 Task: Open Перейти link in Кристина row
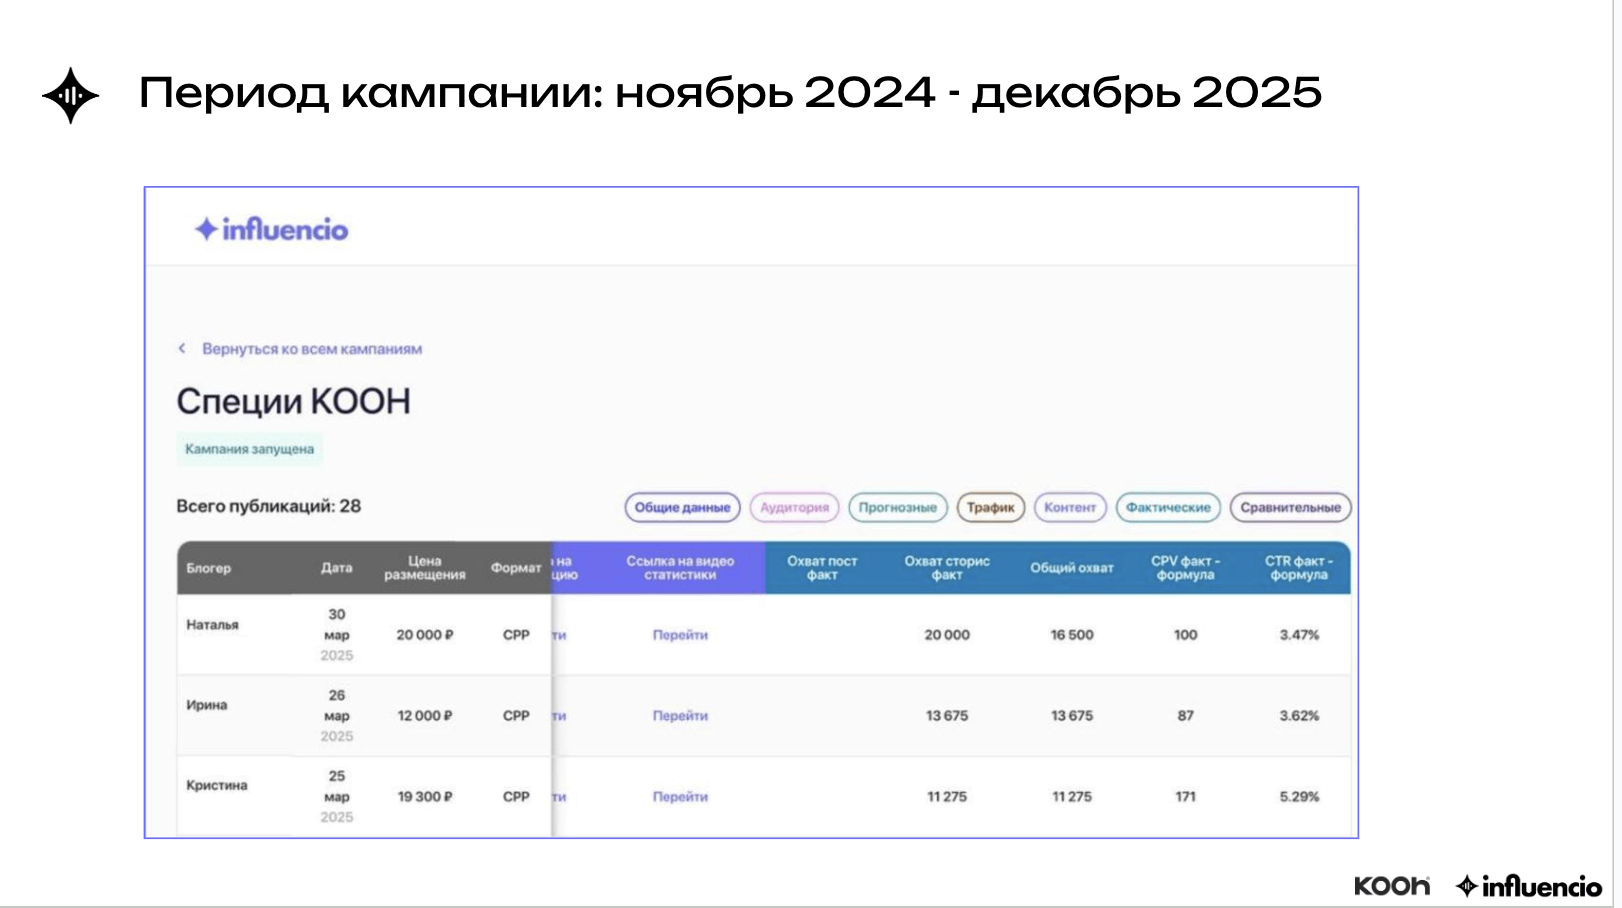(680, 797)
